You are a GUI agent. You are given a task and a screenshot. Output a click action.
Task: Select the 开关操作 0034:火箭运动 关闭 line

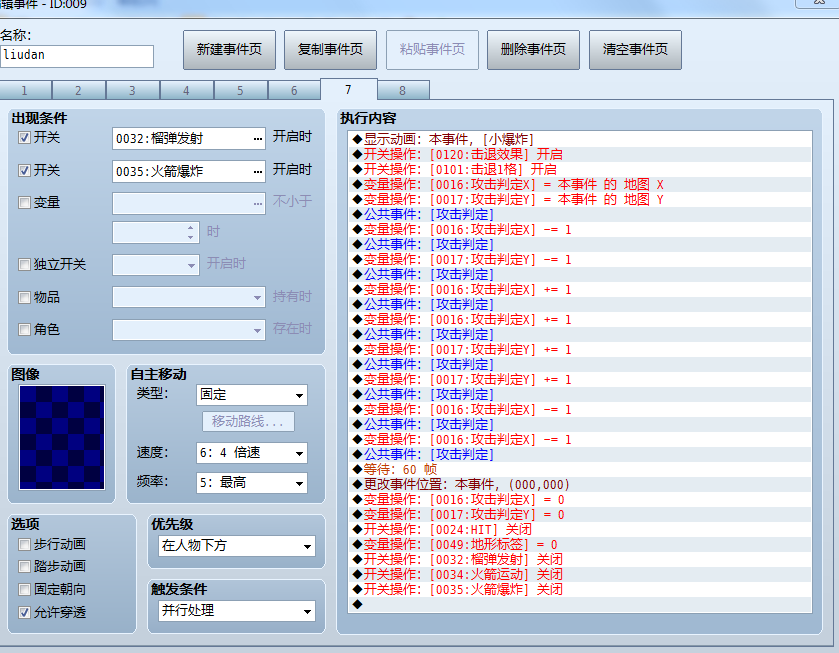(x=580, y=574)
